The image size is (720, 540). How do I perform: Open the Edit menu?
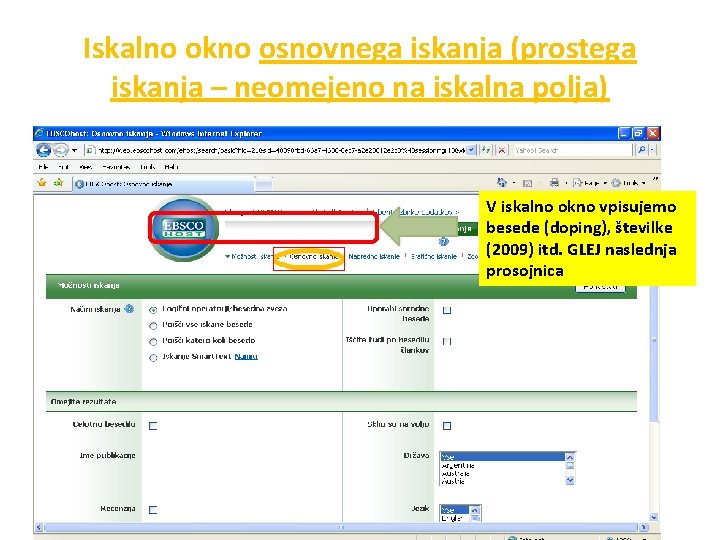click(63, 167)
